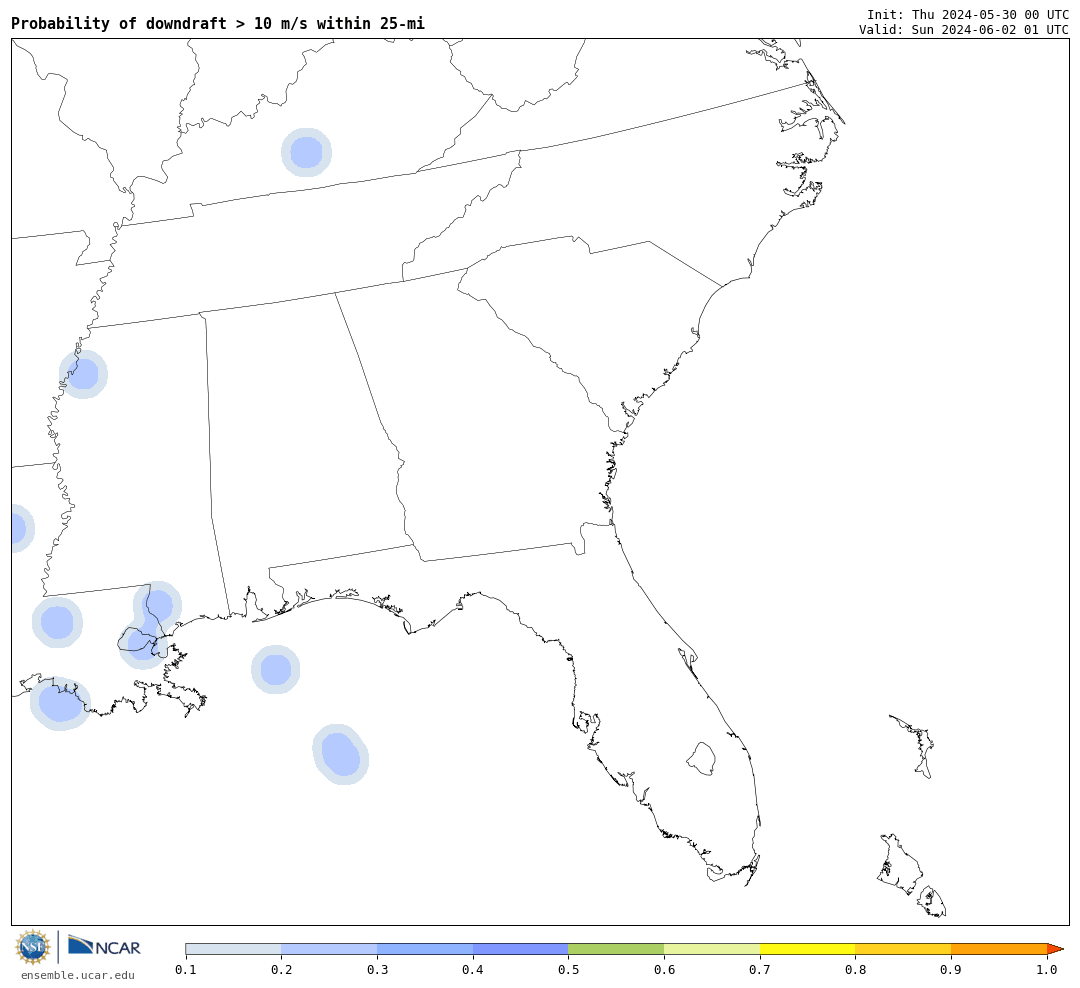Click the southernmost Gulf of Mexico blob
This screenshot has height=988, width=1080.
click(x=340, y=754)
